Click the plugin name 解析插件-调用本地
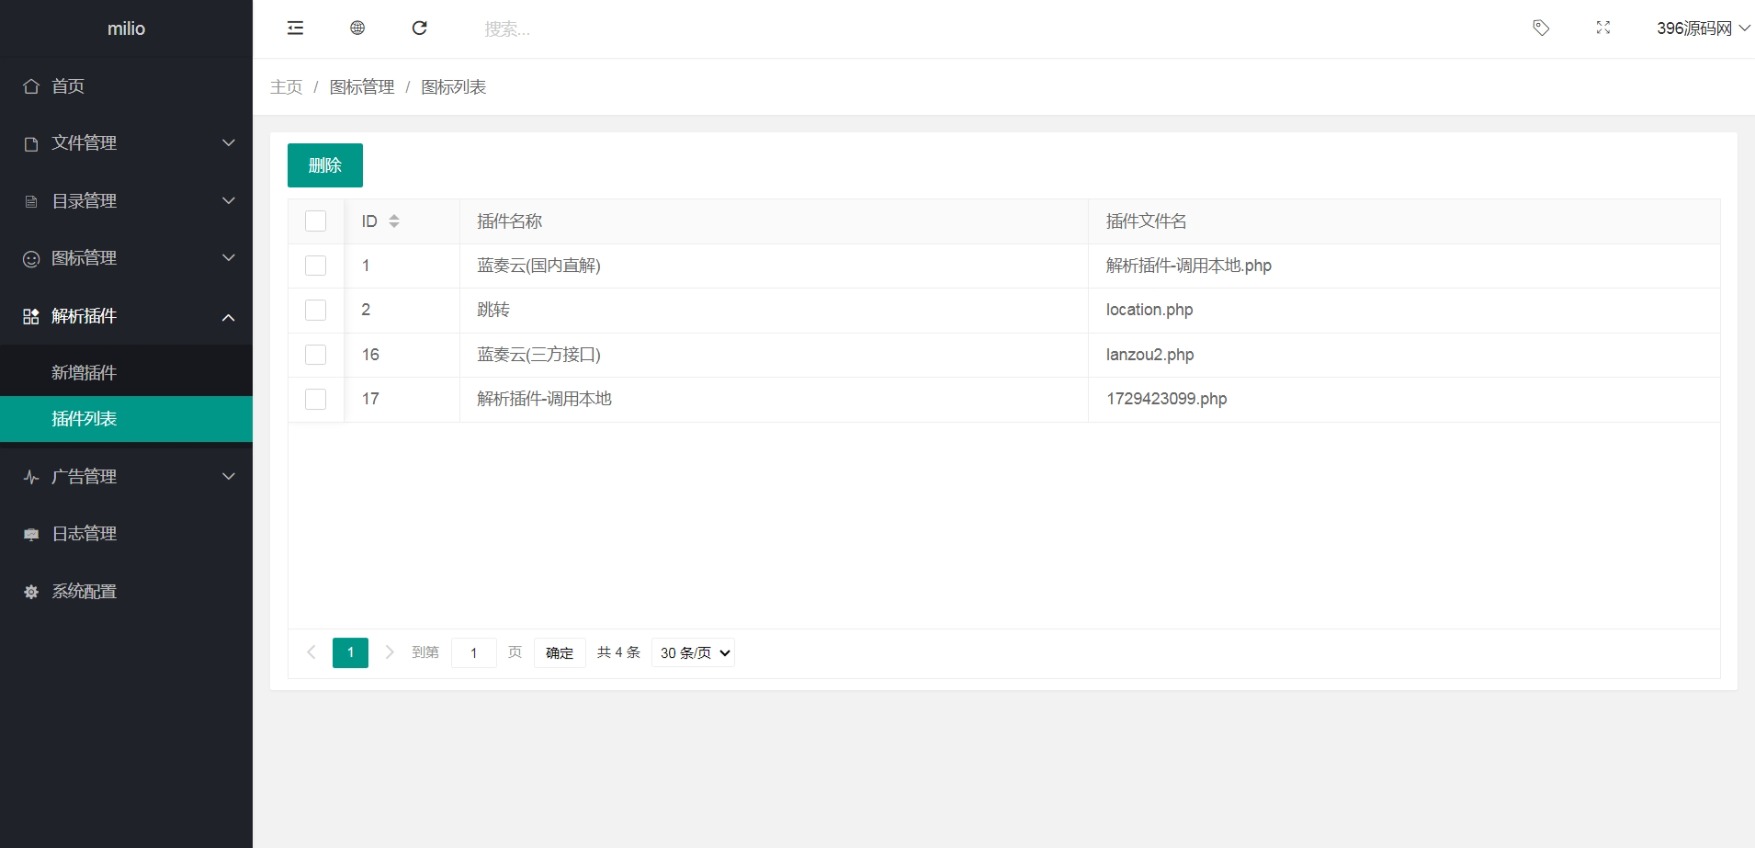 click(x=544, y=399)
